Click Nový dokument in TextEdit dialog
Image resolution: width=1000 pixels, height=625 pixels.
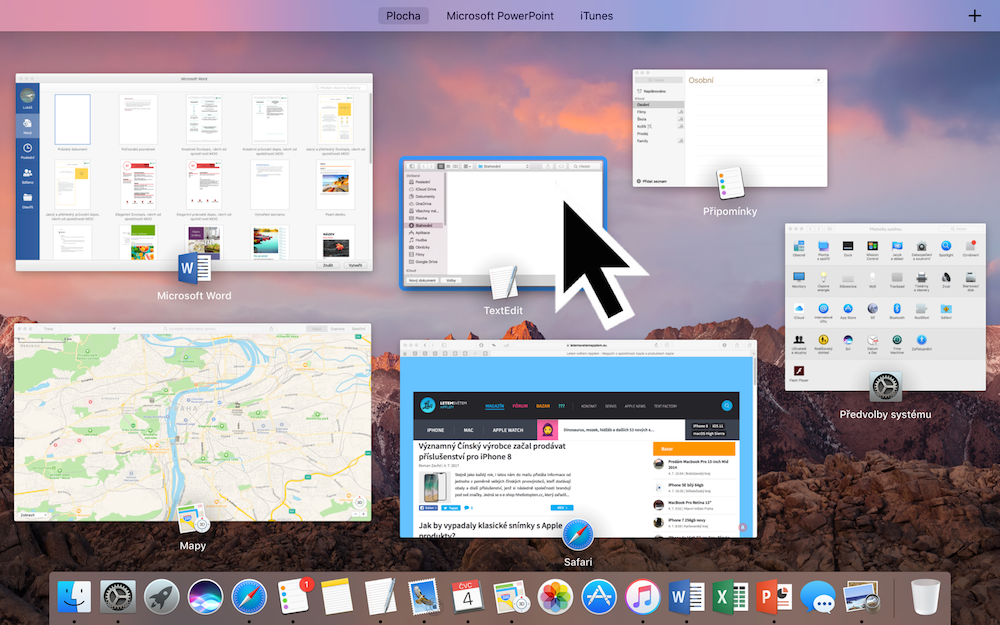422,280
